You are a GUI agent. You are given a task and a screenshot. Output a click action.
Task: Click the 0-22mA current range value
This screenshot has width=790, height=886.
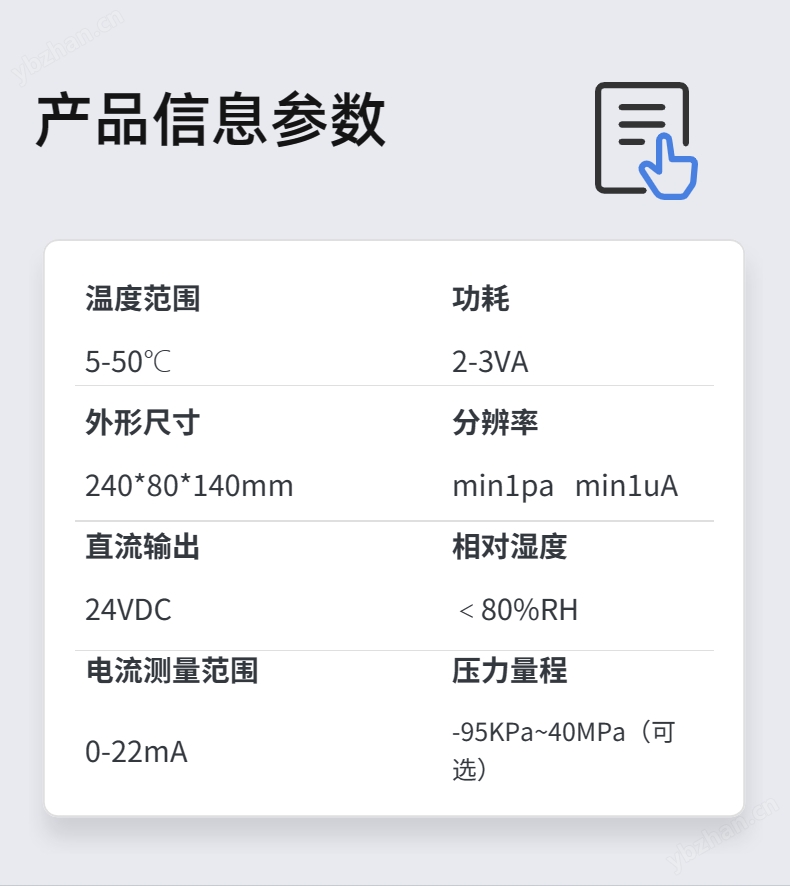coord(136,752)
